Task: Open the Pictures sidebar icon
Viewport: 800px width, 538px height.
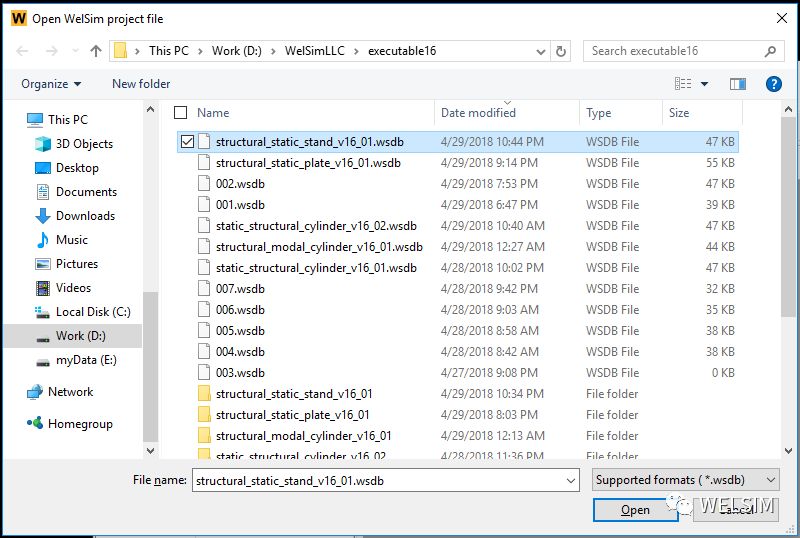Action: coord(43,264)
